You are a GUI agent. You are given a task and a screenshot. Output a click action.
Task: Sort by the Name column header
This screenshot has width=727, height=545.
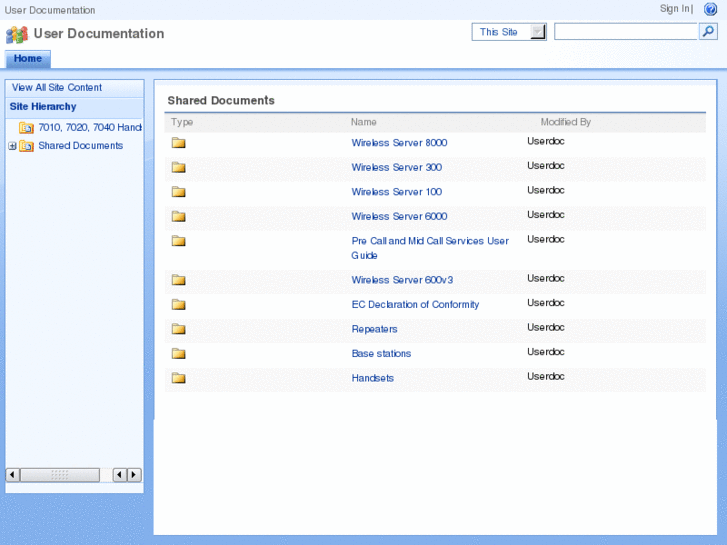click(363, 122)
